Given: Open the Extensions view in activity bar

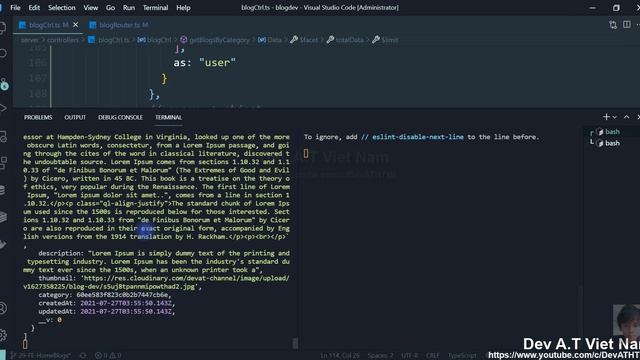Looking at the screenshot, I should click(x=3, y=162).
